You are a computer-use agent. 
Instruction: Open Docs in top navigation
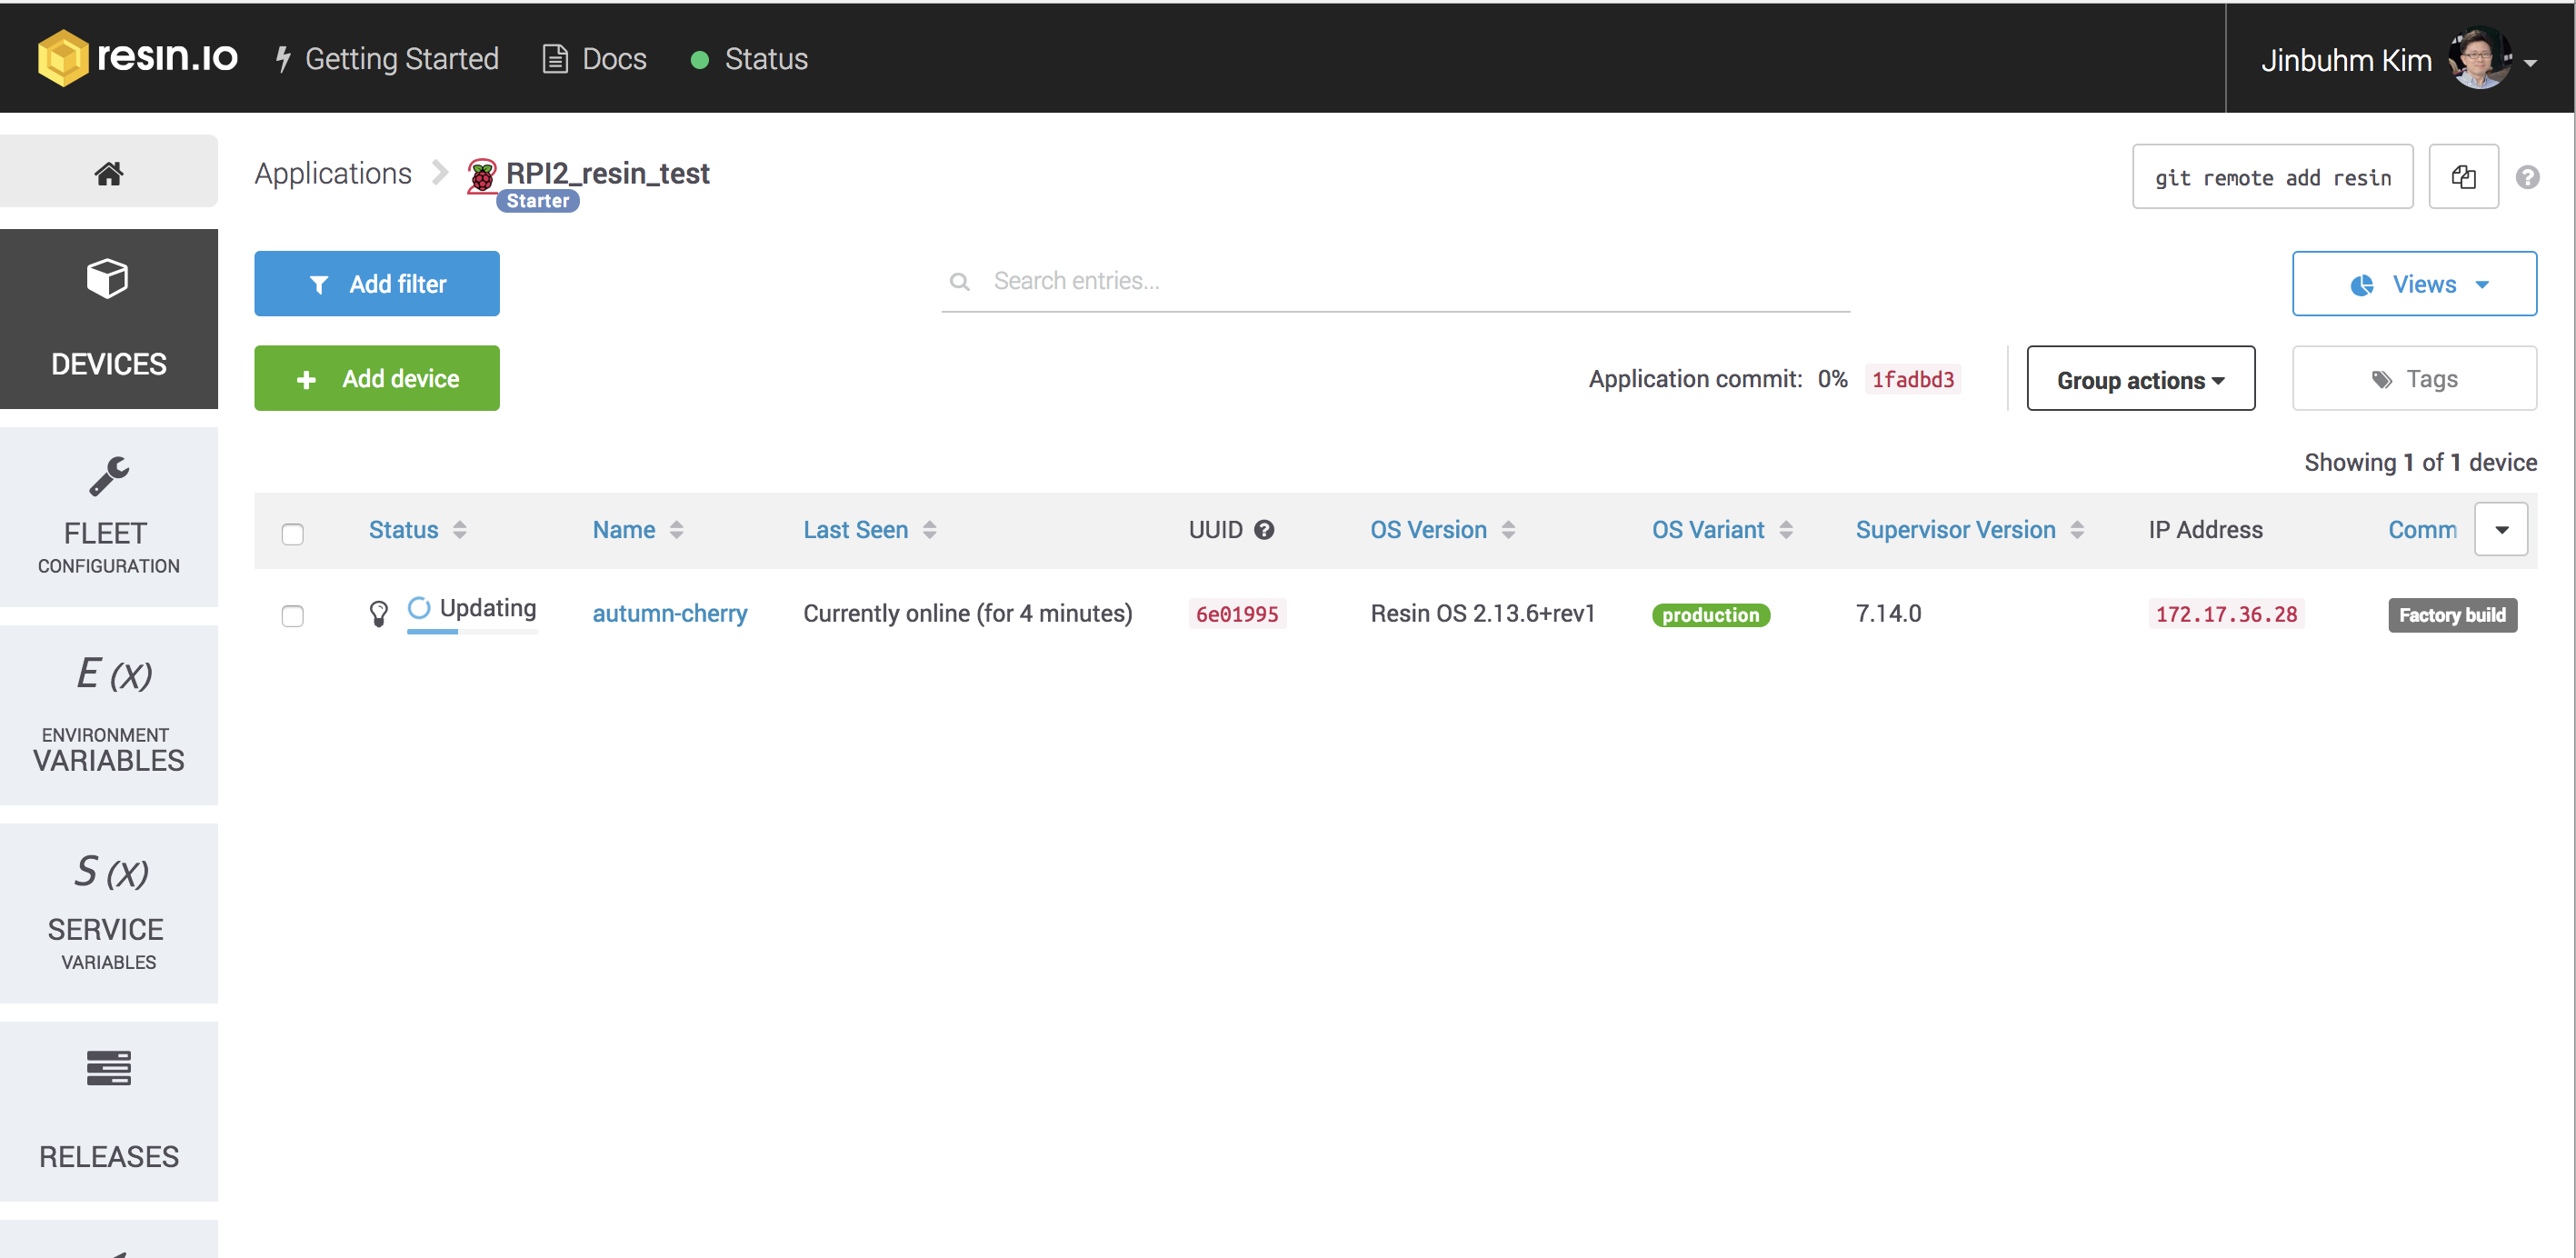[x=595, y=59]
